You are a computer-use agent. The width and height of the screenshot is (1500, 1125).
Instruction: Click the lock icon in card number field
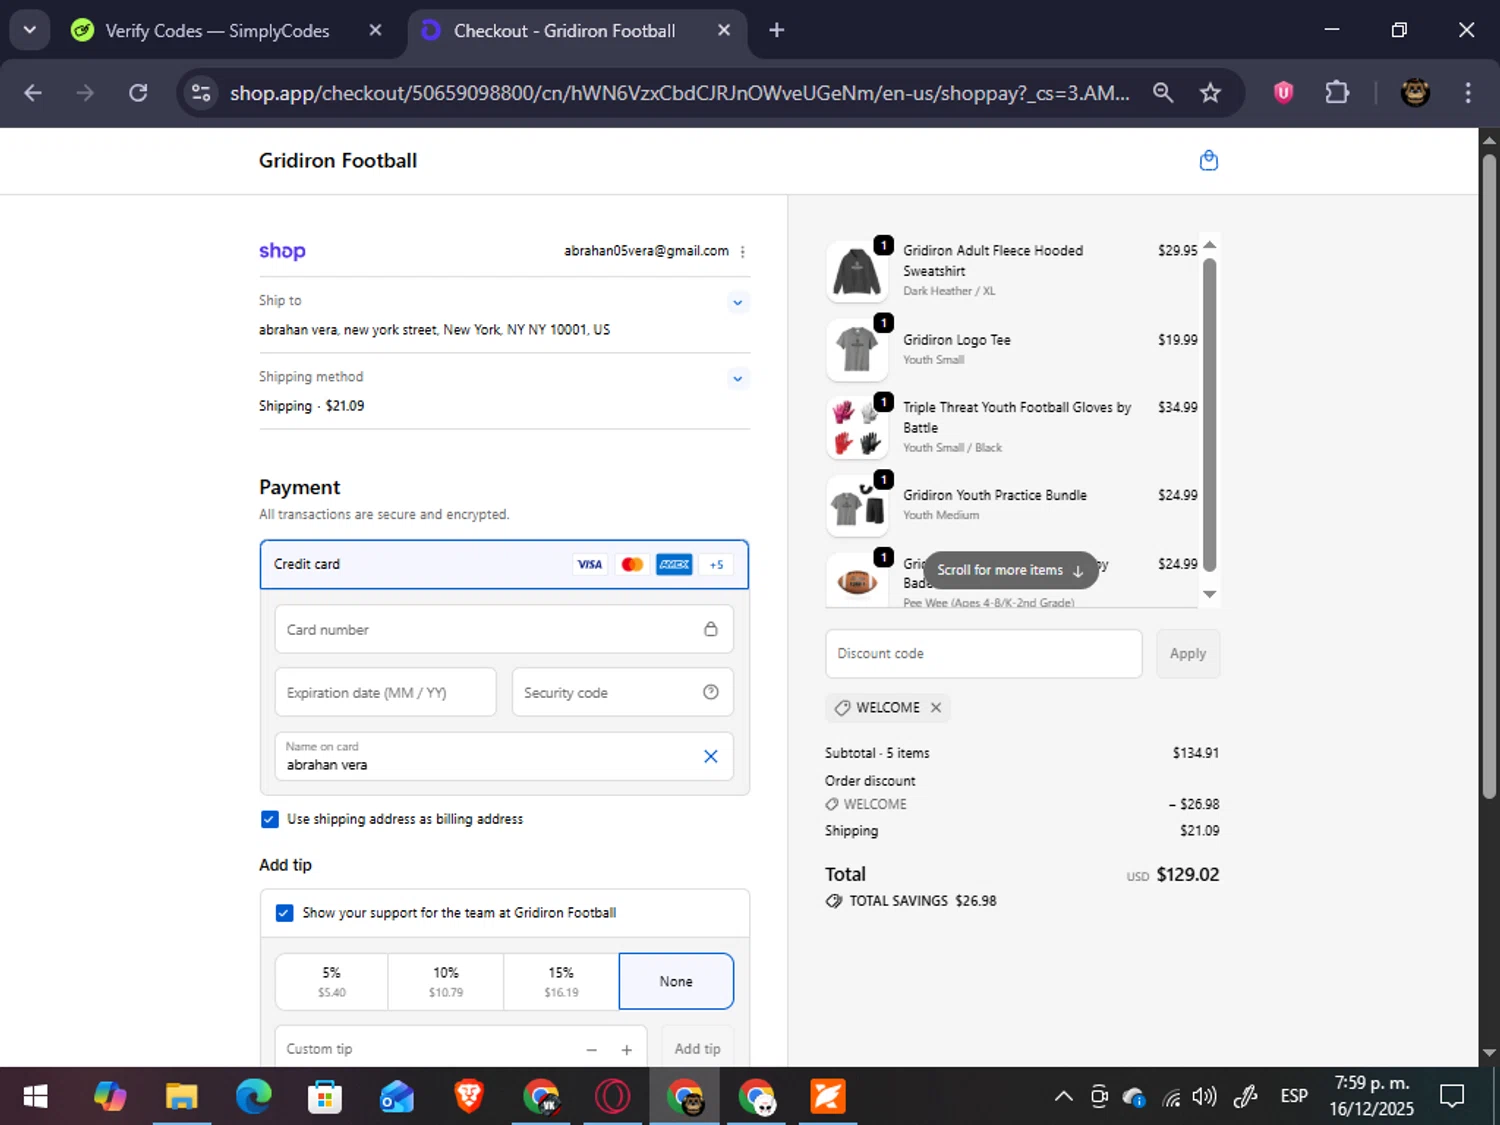(x=710, y=629)
